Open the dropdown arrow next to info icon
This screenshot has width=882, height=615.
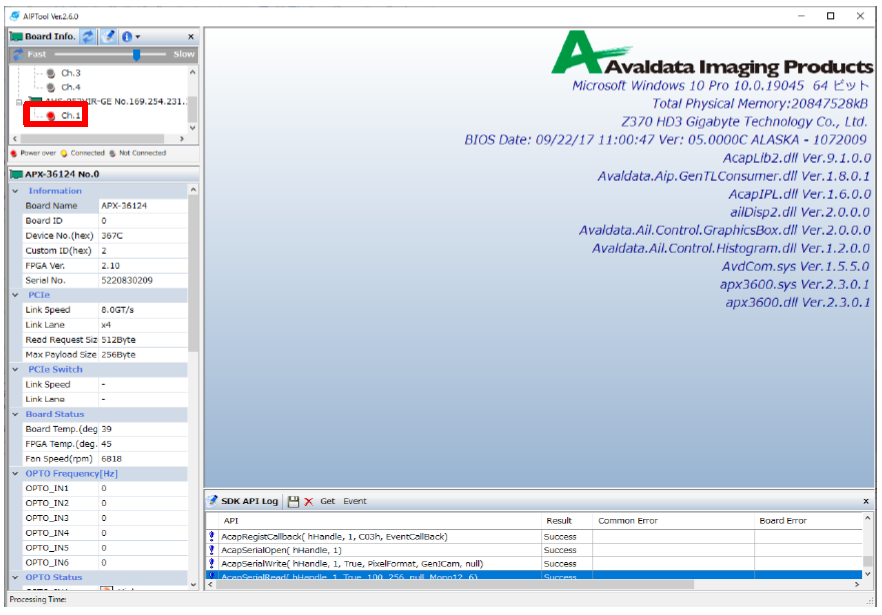click(138, 37)
